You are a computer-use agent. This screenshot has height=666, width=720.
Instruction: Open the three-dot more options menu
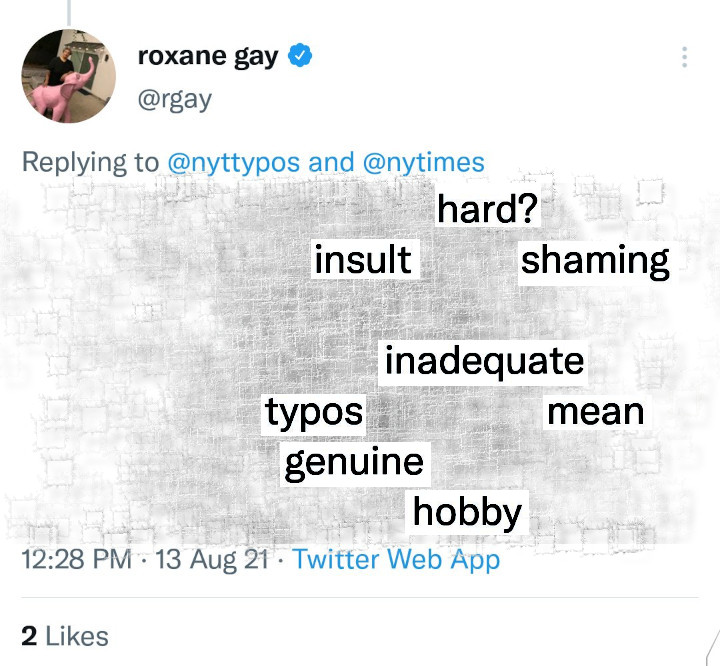(684, 57)
